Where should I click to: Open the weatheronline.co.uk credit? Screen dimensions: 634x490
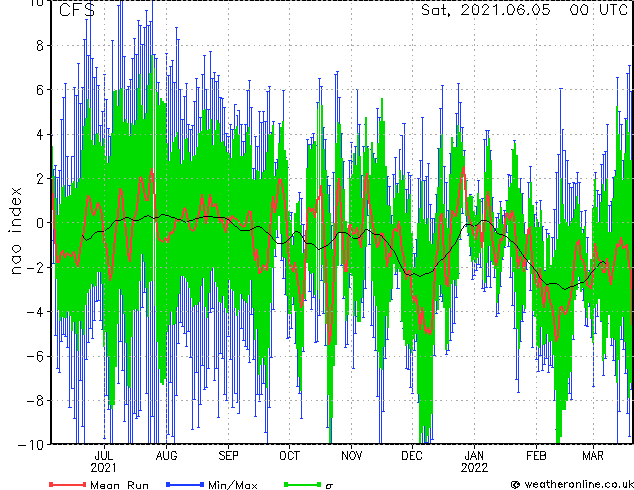572,484
